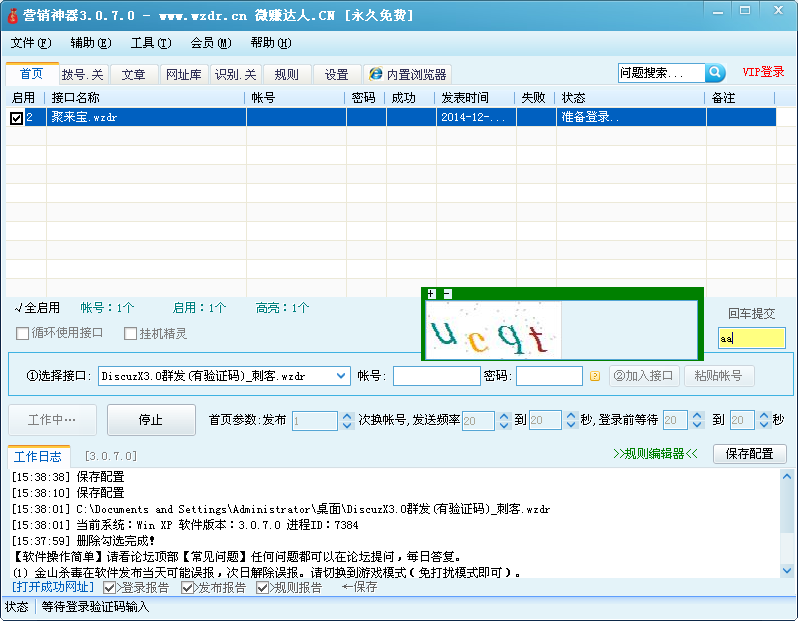Switch to the 规则 tab
This screenshot has height=621, width=798.
click(287, 75)
